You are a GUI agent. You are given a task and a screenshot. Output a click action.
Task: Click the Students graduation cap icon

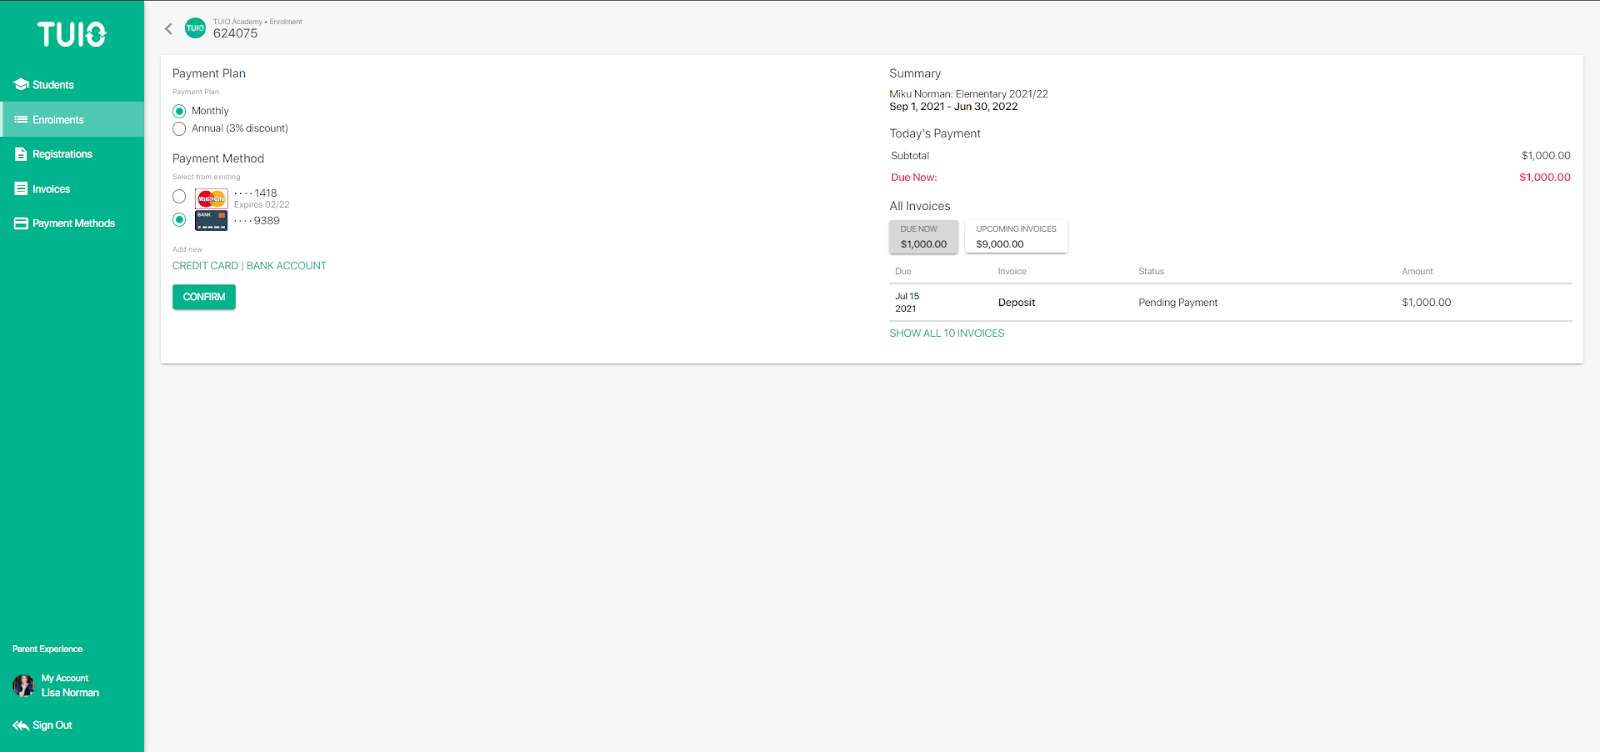pyautogui.click(x=21, y=85)
